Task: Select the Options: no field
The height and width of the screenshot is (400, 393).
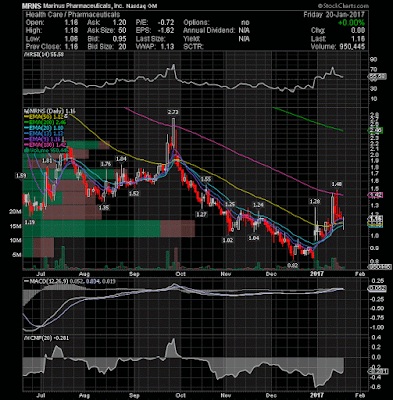Action: 216,23
